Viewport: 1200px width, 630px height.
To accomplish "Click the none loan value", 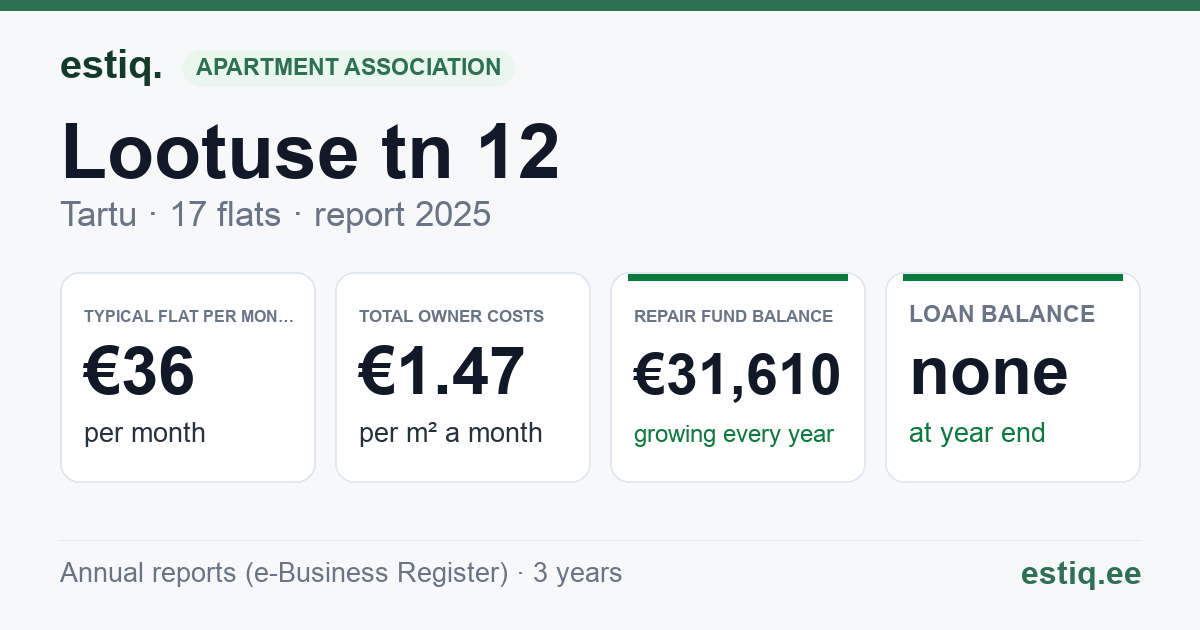I will click(x=988, y=371).
